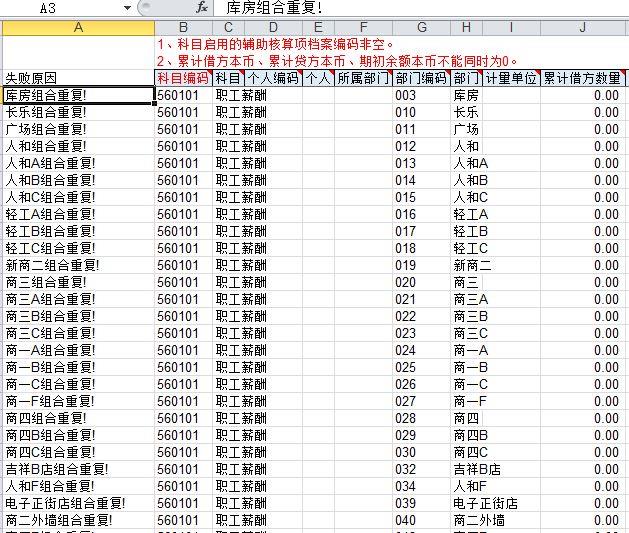
Task: Click the 个人编码 header cell
Action: (x=273, y=78)
